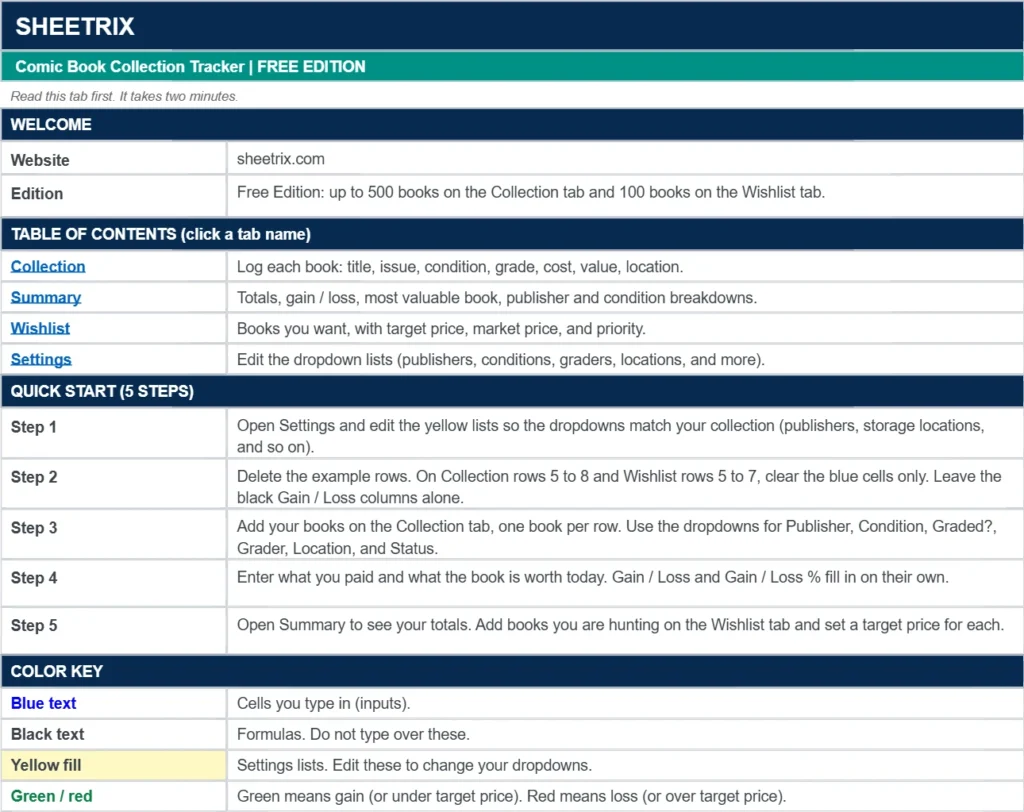Select the Step 4 label cell
Viewport: 1024px width, 812px height.
click(x=114, y=583)
